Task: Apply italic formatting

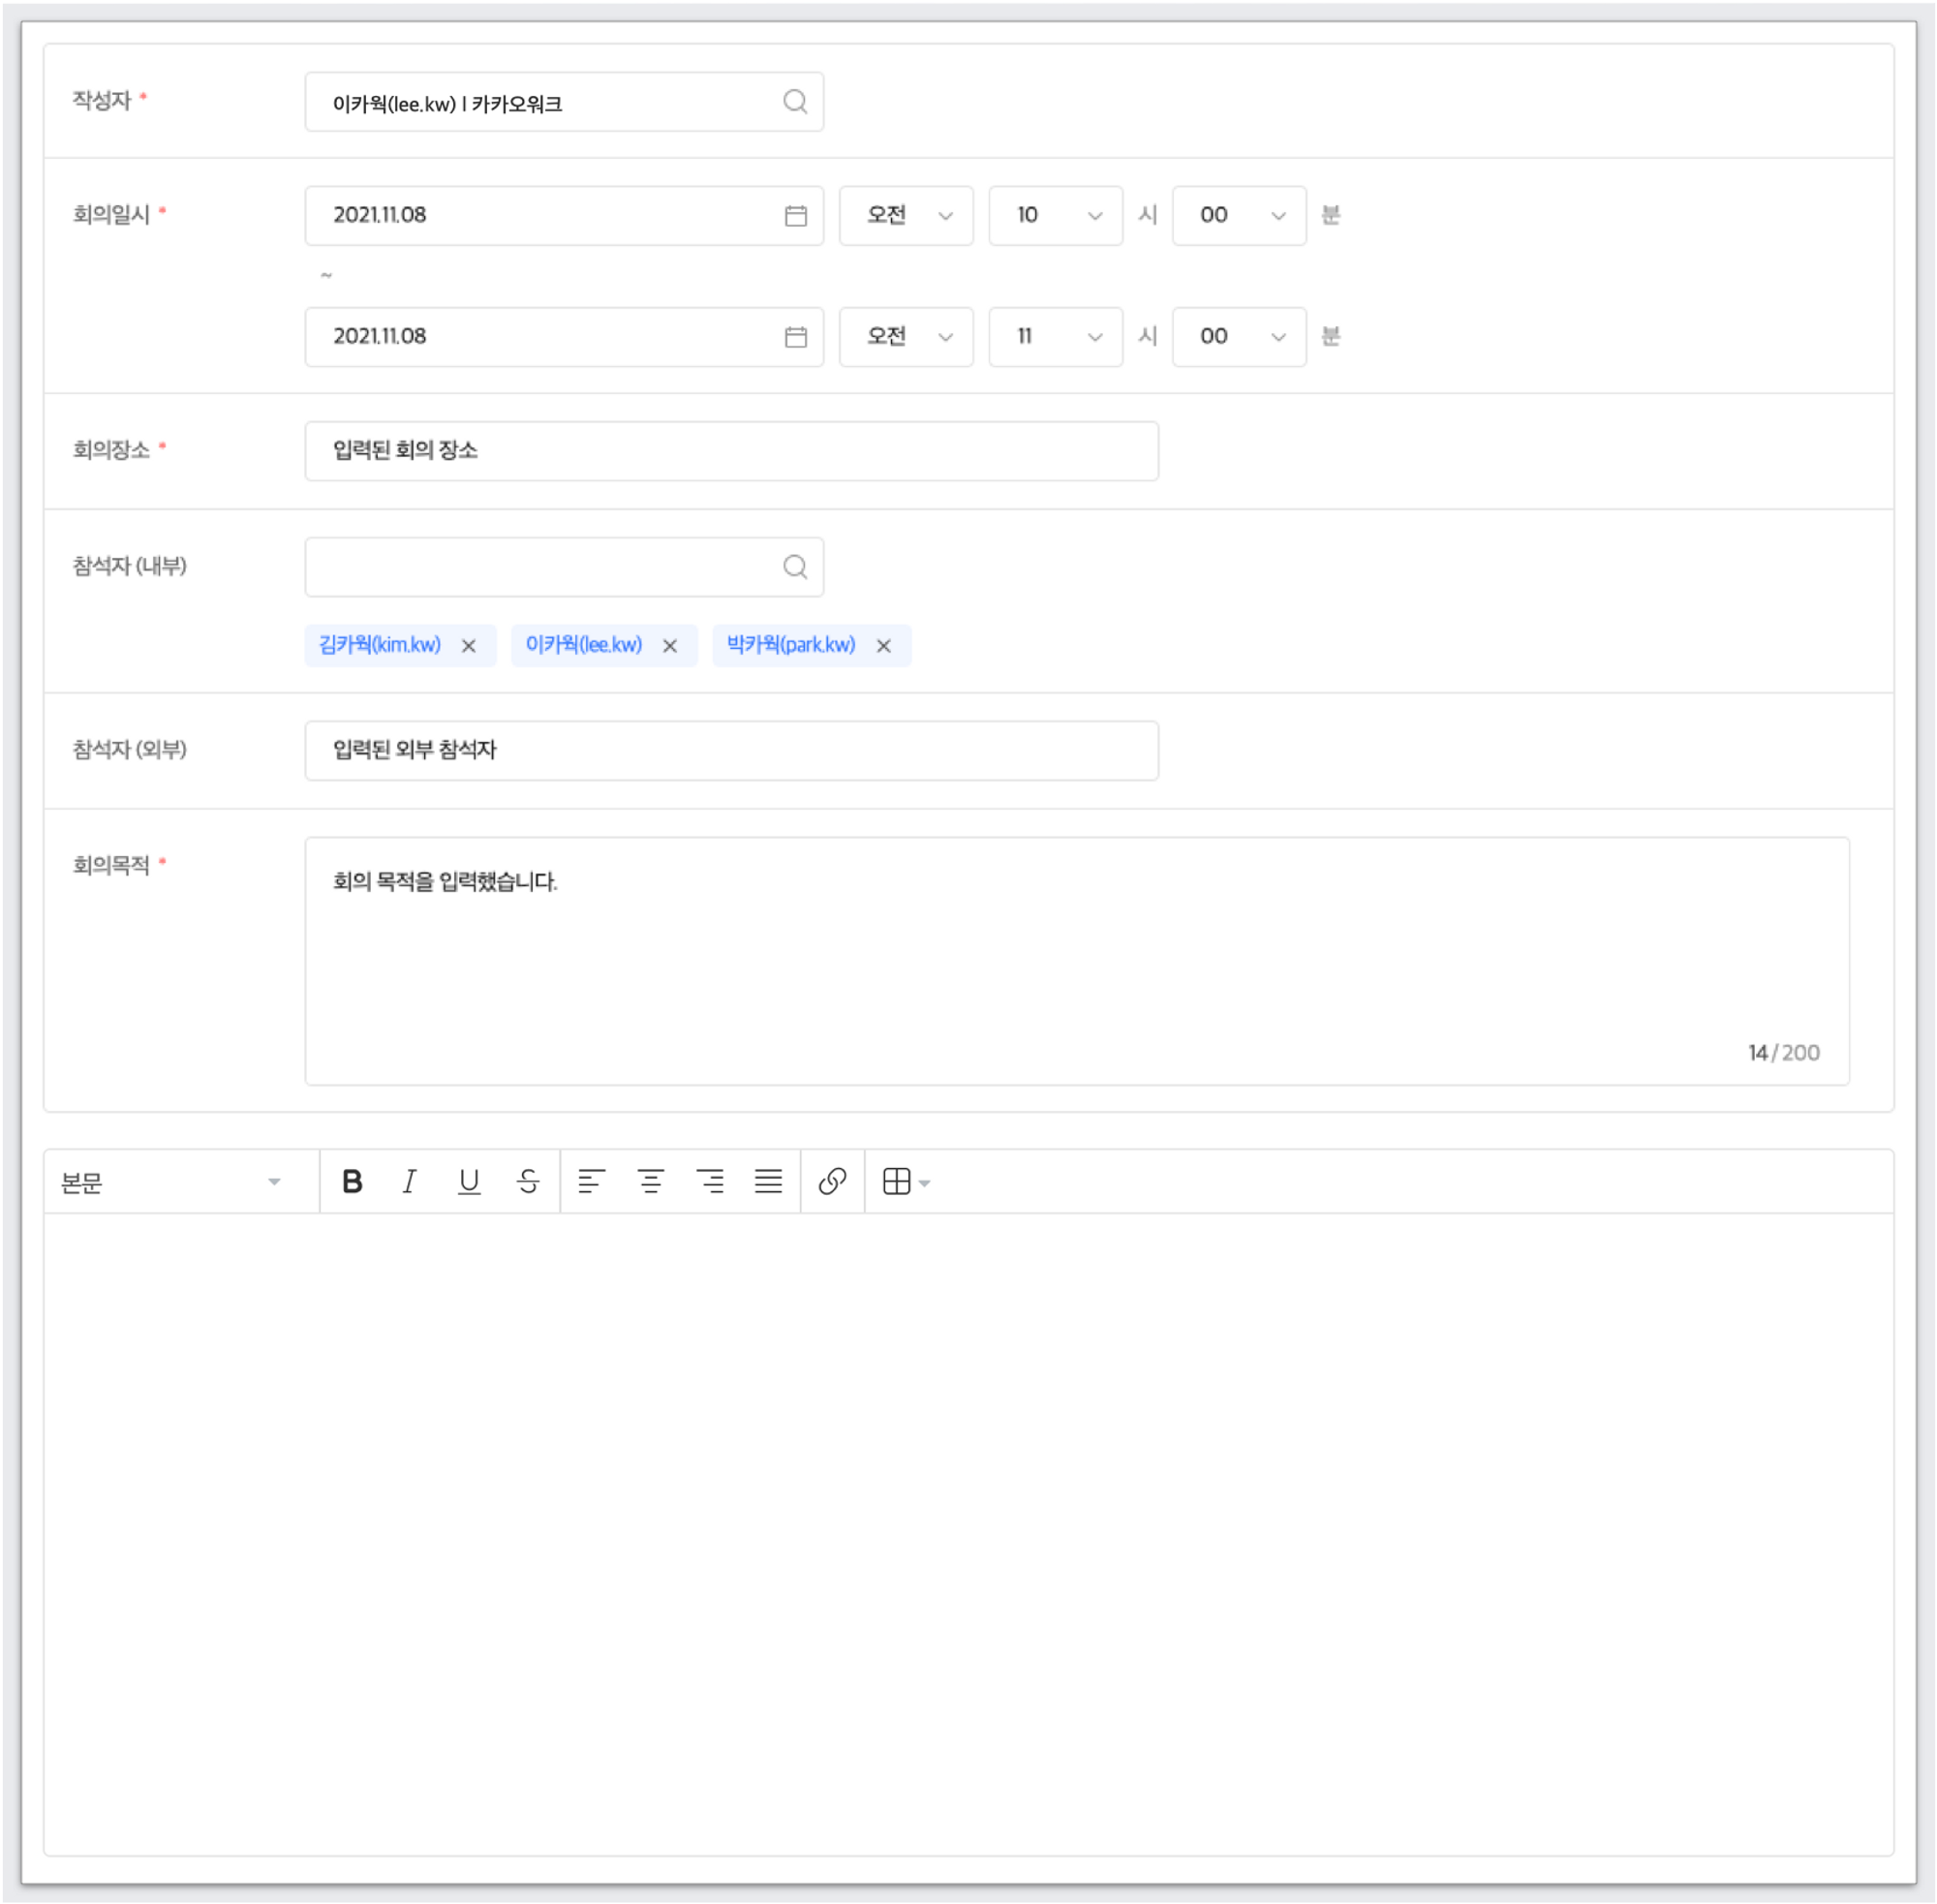Action: (410, 1182)
